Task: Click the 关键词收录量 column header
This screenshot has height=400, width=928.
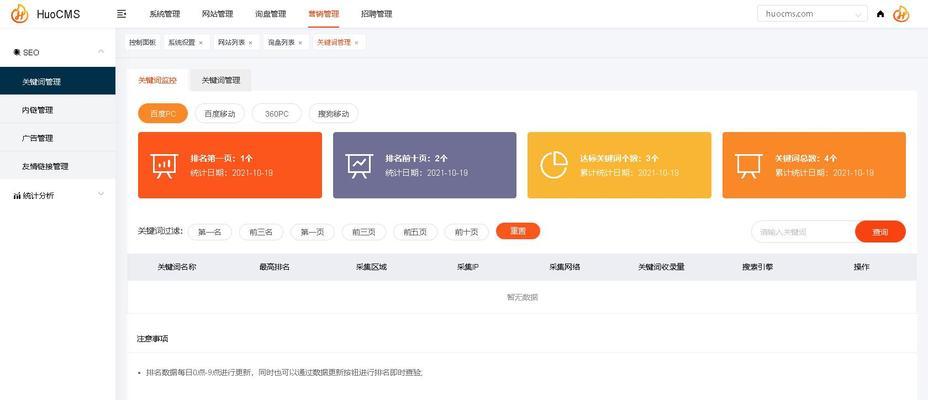Action: pyautogui.click(x=661, y=267)
